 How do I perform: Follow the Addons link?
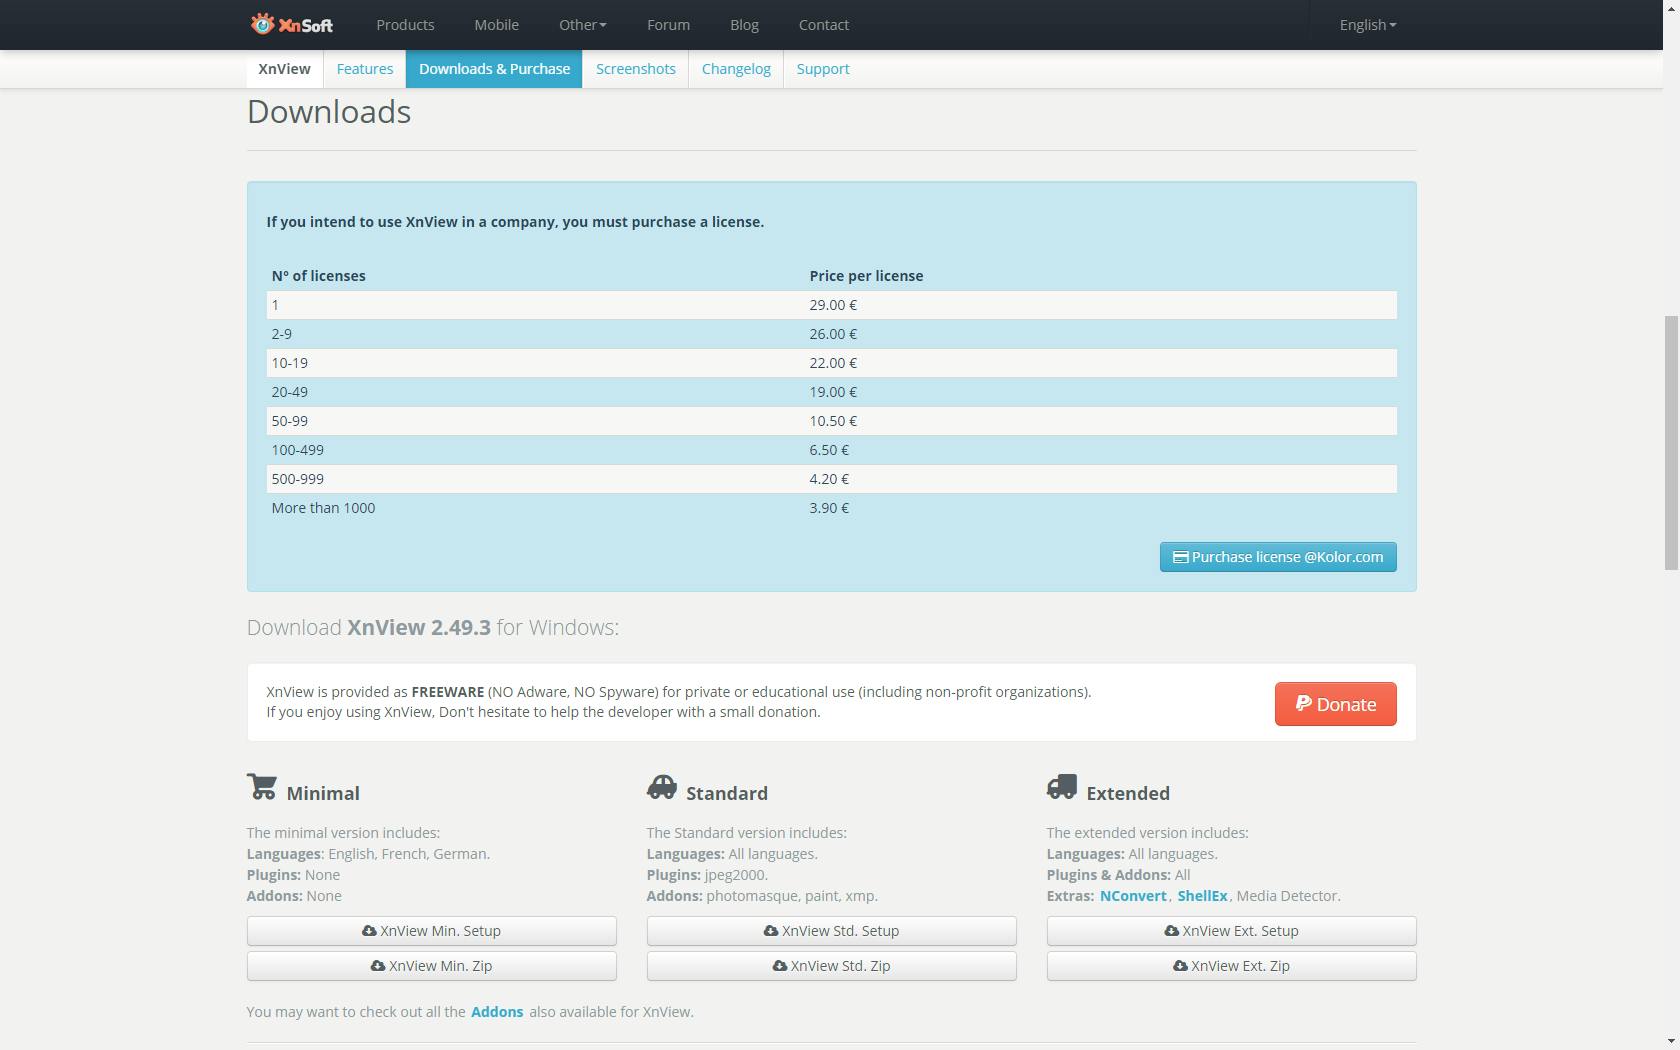[497, 1012]
